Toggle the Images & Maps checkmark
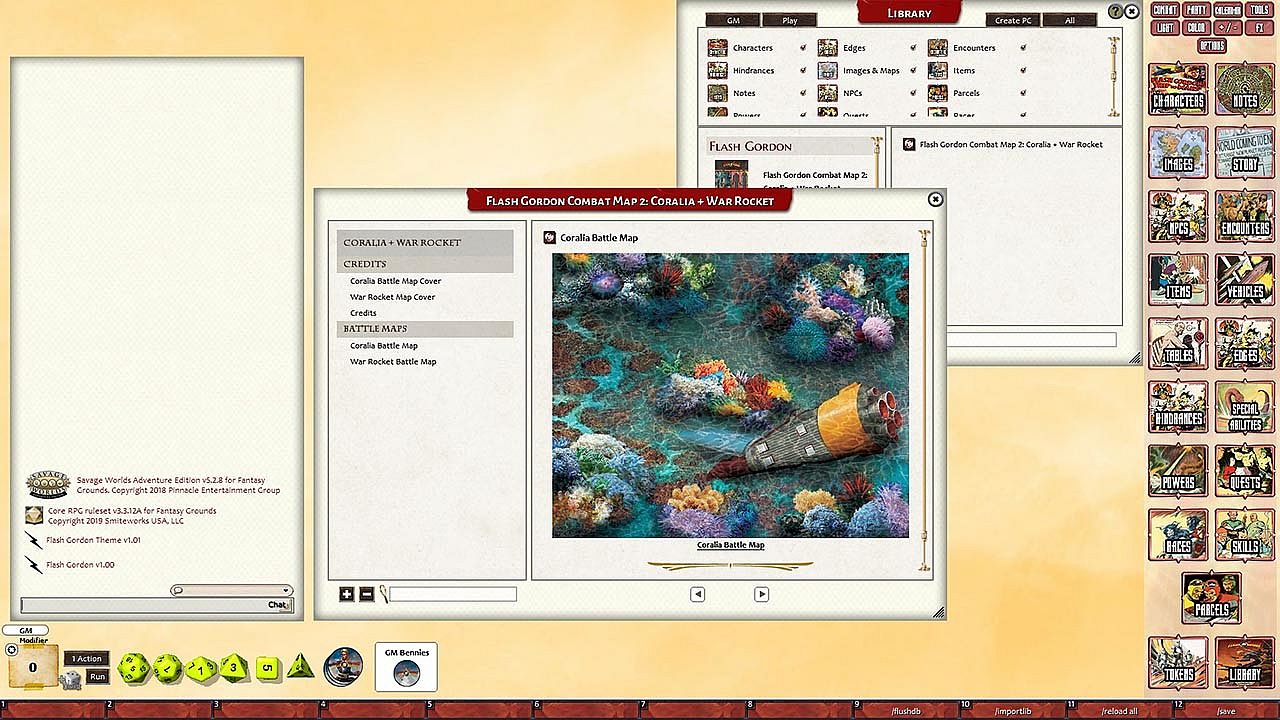Image resolution: width=1280 pixels, height=720 pixels. (x=913, y=71)
